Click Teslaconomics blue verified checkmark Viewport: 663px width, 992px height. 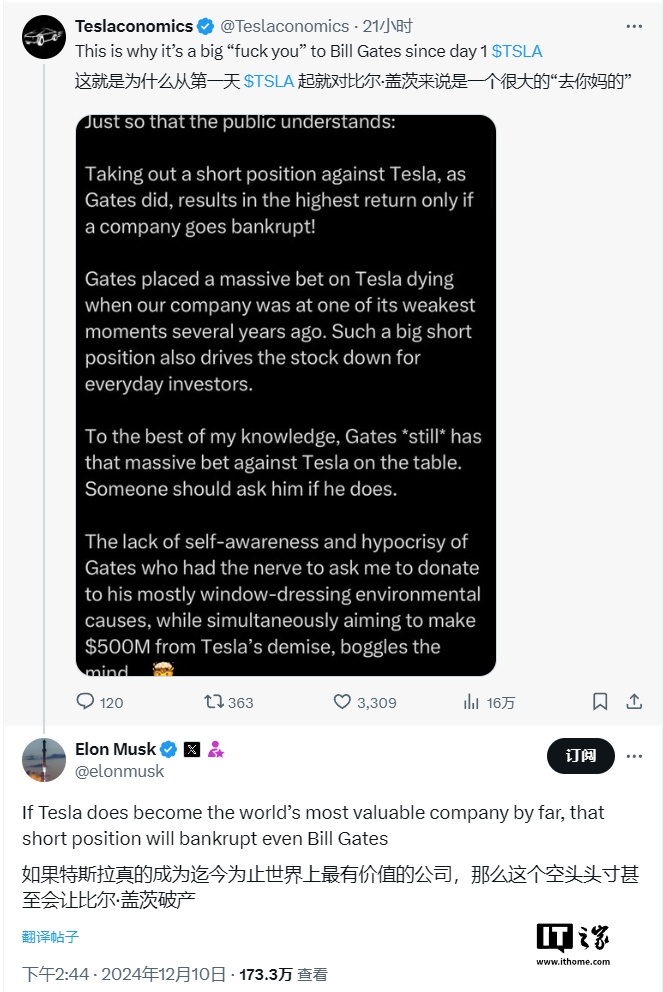[x=205, y=26]
